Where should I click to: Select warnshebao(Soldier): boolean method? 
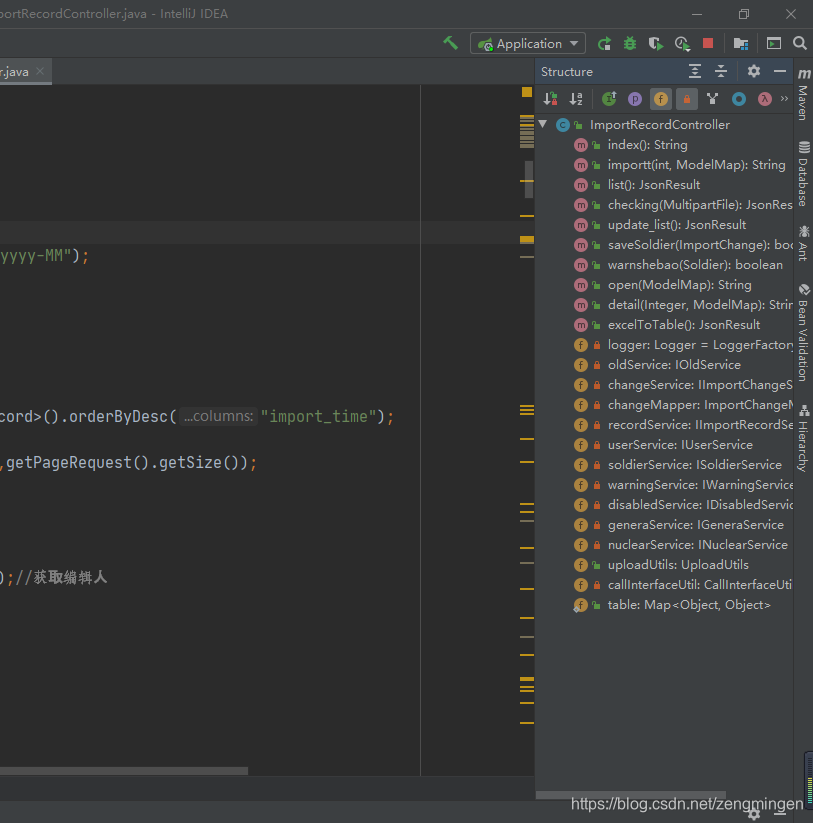(695, 265)
